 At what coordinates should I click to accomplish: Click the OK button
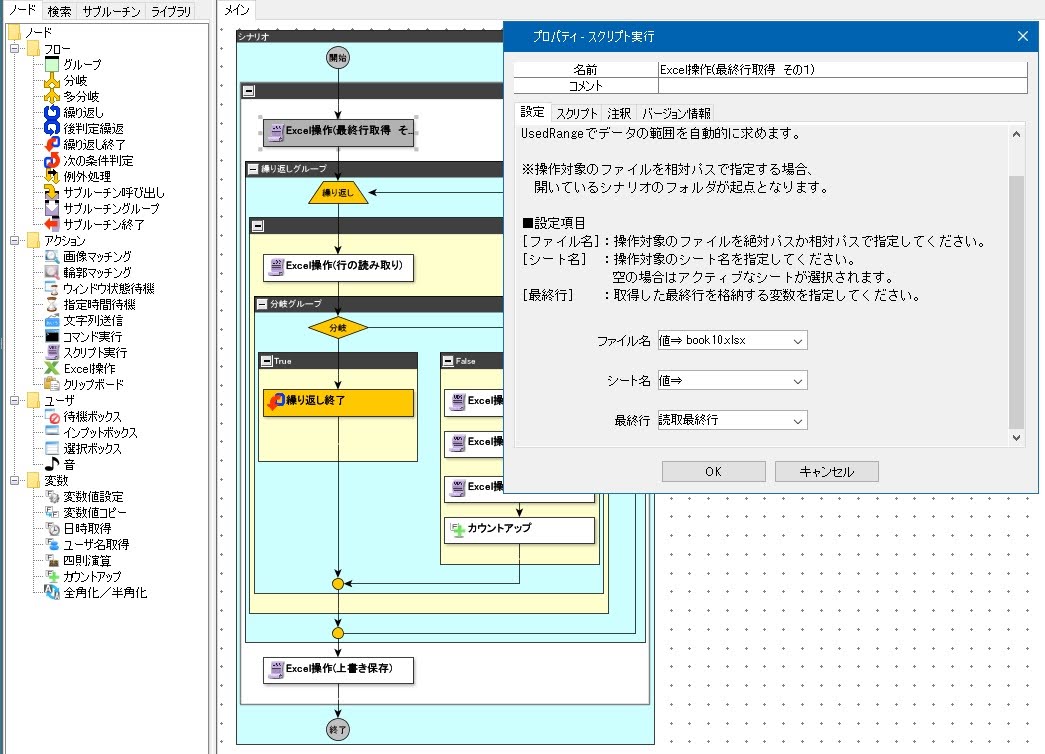coord(713,471)
